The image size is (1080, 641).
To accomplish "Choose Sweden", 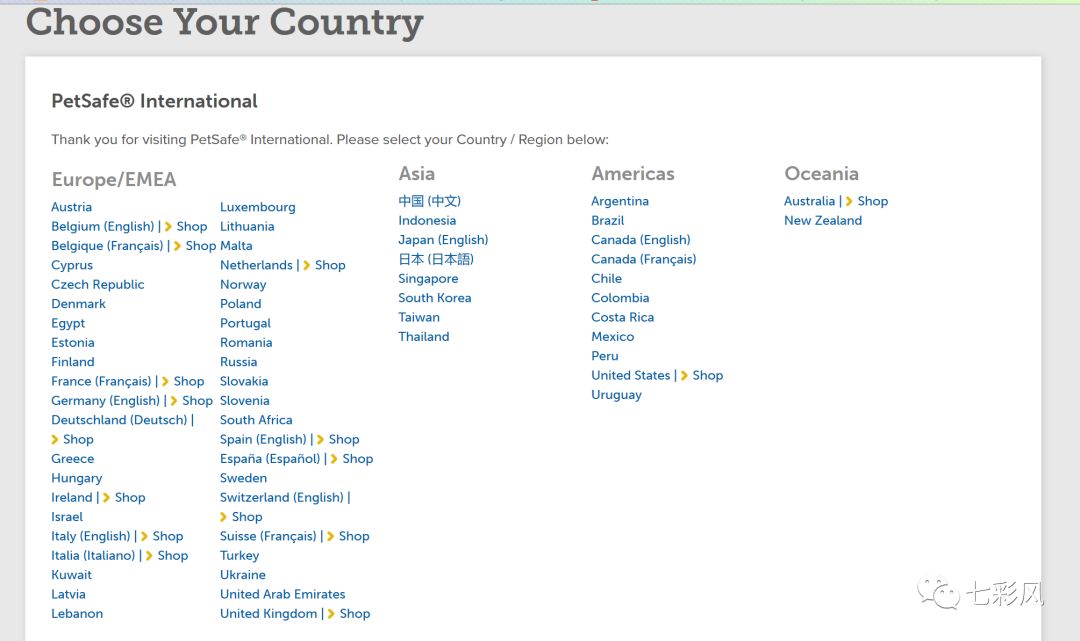I will tap(243, 478).
